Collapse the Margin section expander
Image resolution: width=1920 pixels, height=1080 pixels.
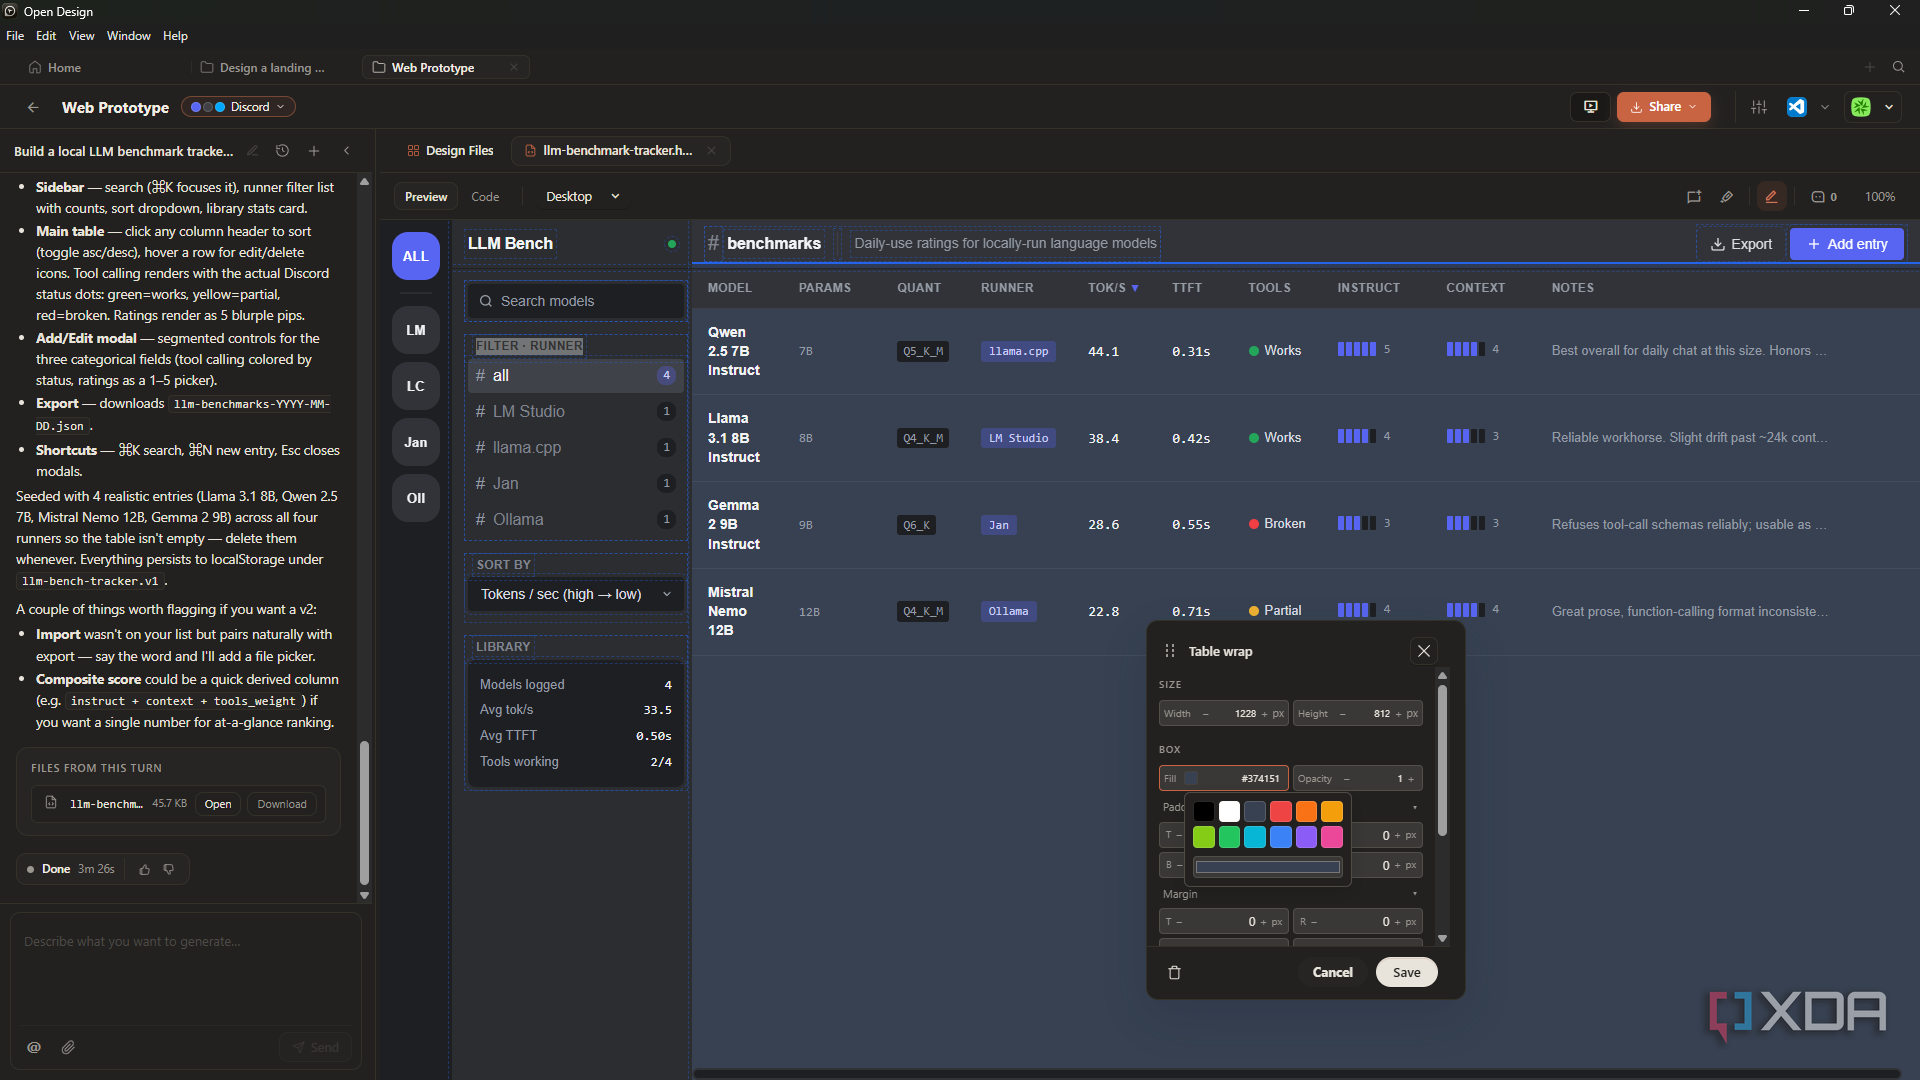1414,894
